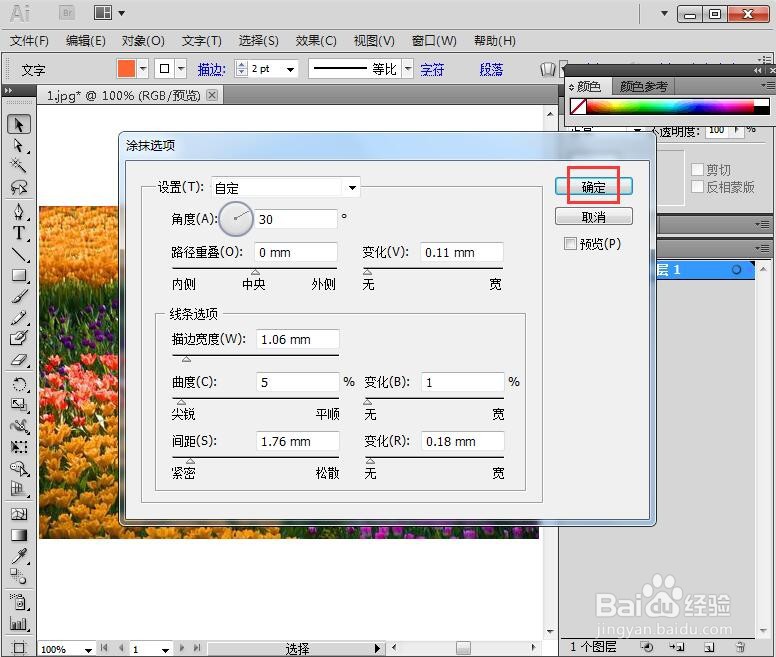This screenshot has width=776, height=657.
Task: Open the 编辑(E) menu
Action: pyautogui.click(x=86, y=41)
